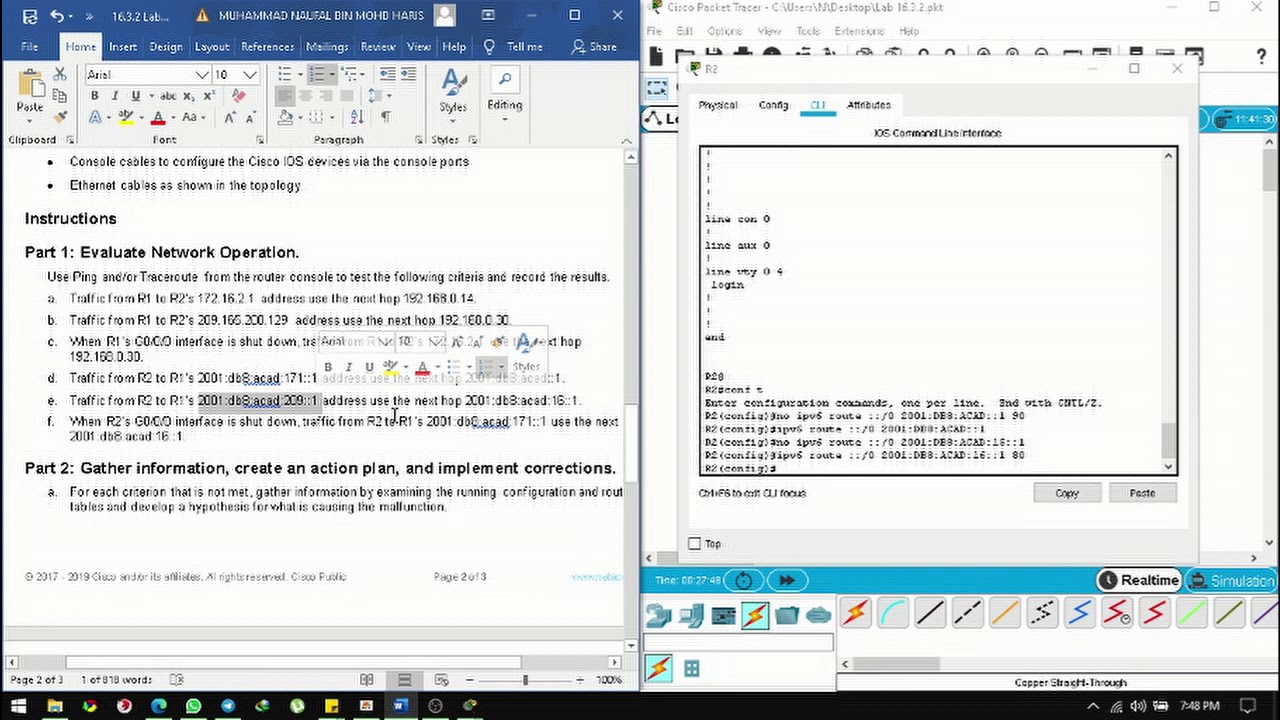The width and height of the screenshot is (1280, 720).
Task: Switch Packet Tracer to Realtime mode
Action: click(1139, 580)
